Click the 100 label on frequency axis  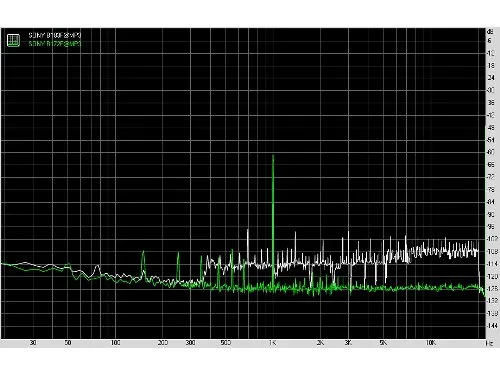115,343
